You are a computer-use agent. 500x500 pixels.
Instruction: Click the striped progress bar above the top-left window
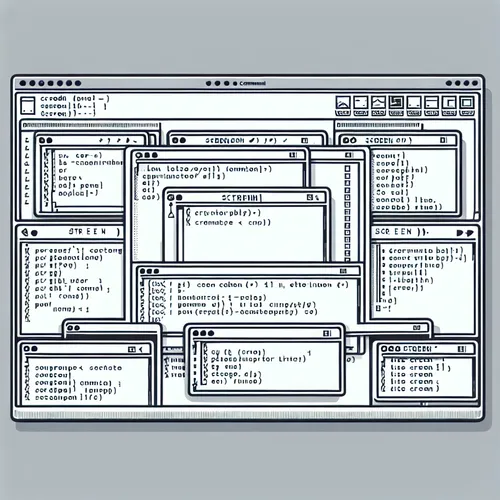[x=90, y=125]
